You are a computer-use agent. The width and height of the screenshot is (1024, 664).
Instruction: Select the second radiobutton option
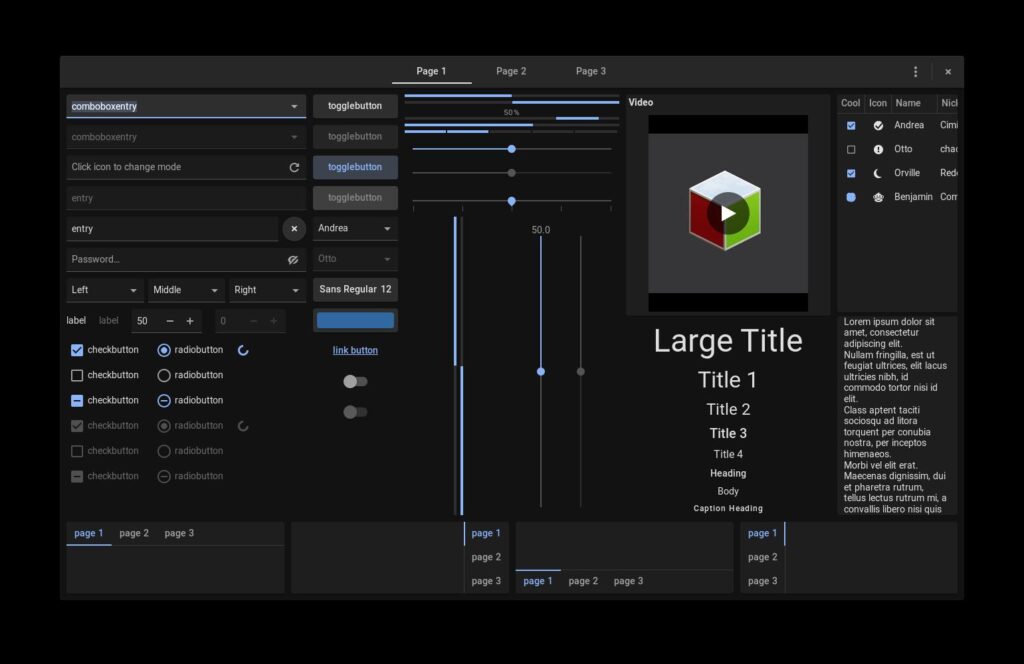click(x=164, y=376)
